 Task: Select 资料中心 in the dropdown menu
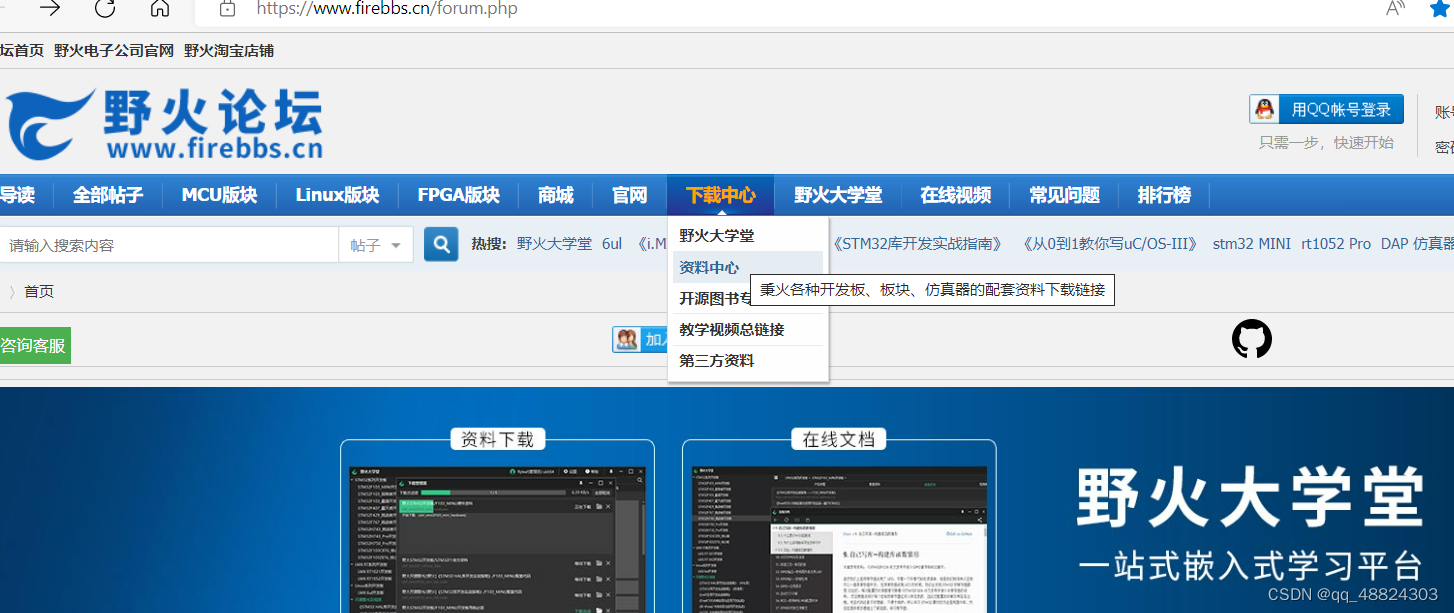point(748,267)
